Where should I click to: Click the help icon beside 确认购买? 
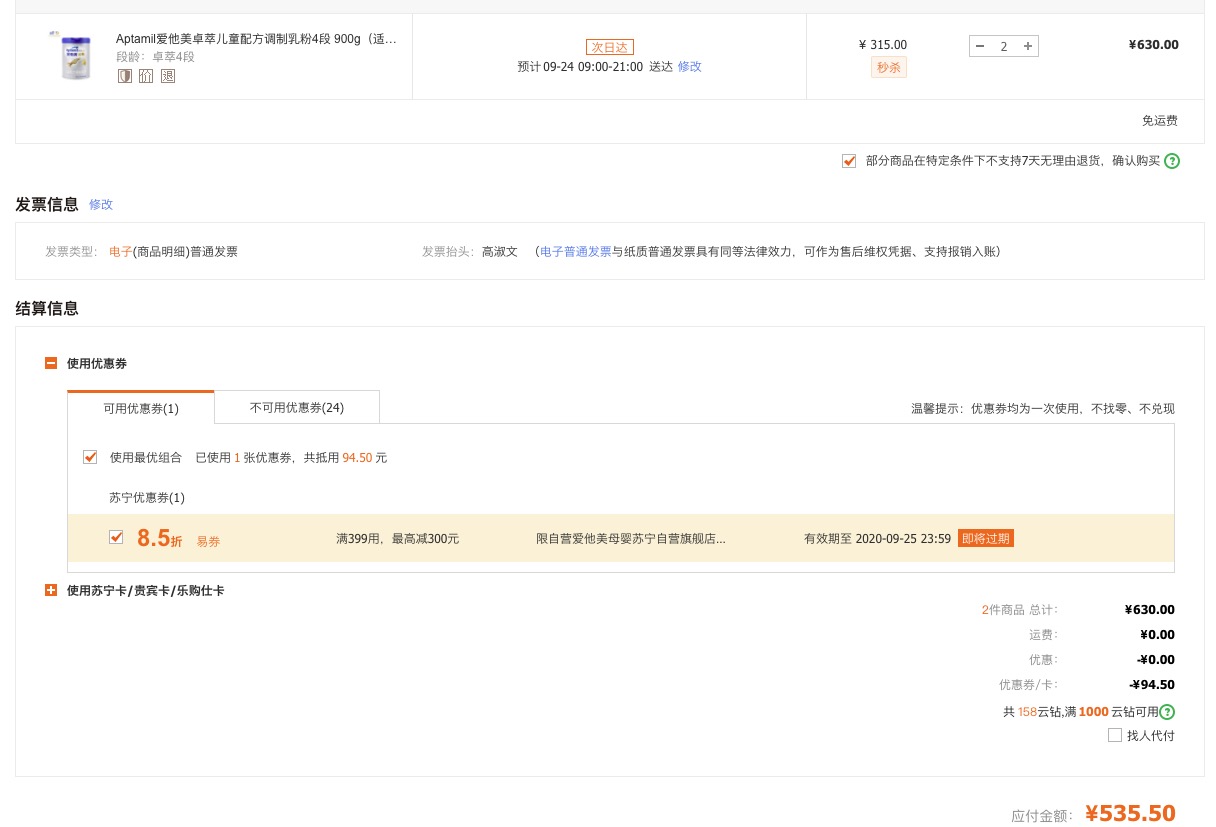pos(1172,161)
